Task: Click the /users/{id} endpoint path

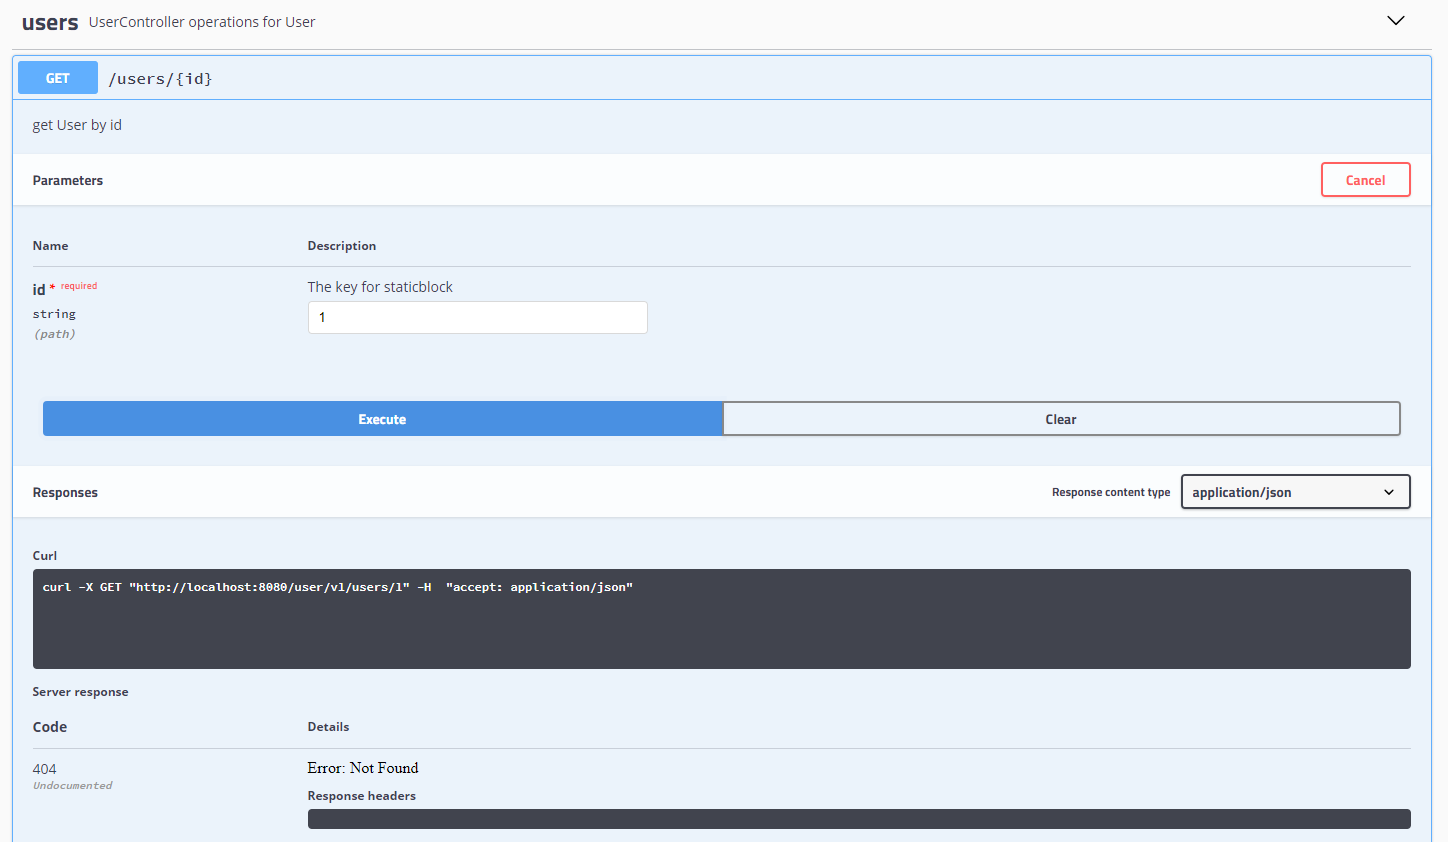Action: click(x=160, y=78)
